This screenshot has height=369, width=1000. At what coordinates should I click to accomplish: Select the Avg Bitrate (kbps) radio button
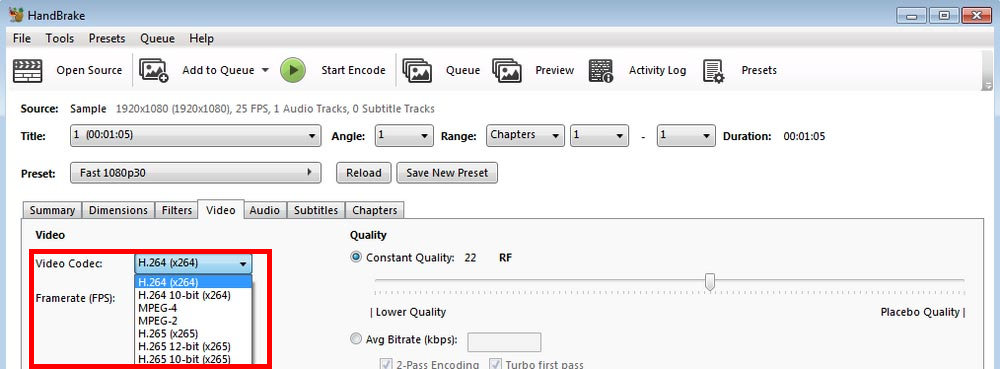pos(356,339)
